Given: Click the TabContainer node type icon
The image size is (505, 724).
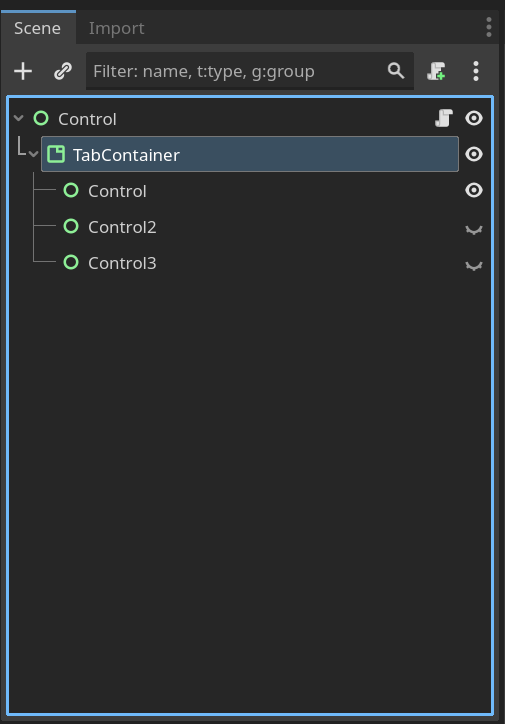Looking at the screenshot, I should coord(56,154).
